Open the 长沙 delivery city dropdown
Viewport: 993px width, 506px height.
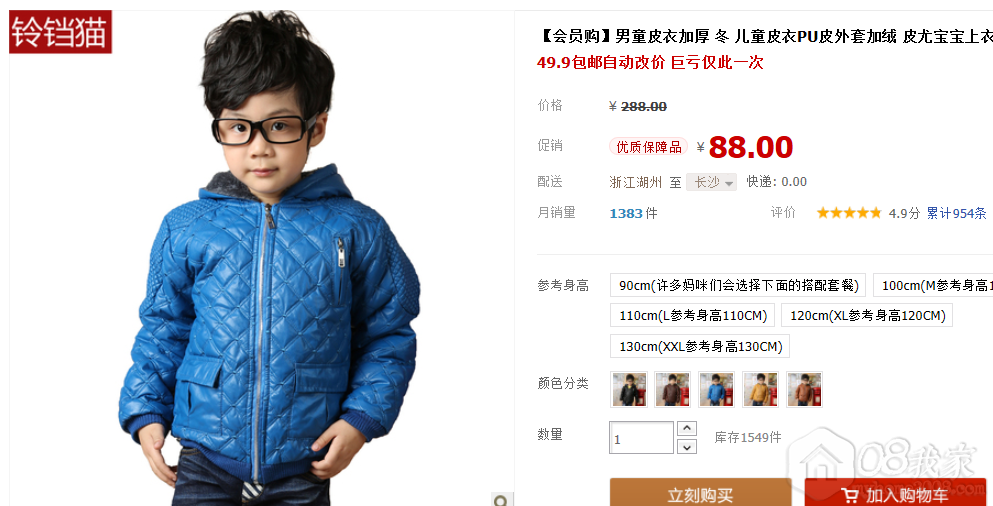pos(711,182)
